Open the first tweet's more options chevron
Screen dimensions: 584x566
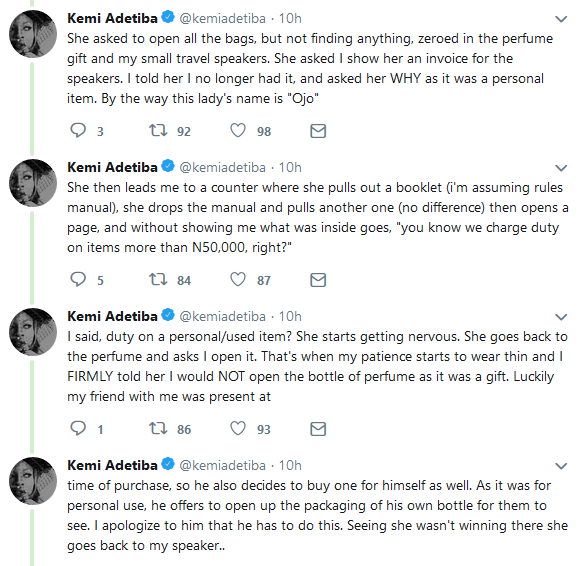pyautogui.click(x=561, y=19)
